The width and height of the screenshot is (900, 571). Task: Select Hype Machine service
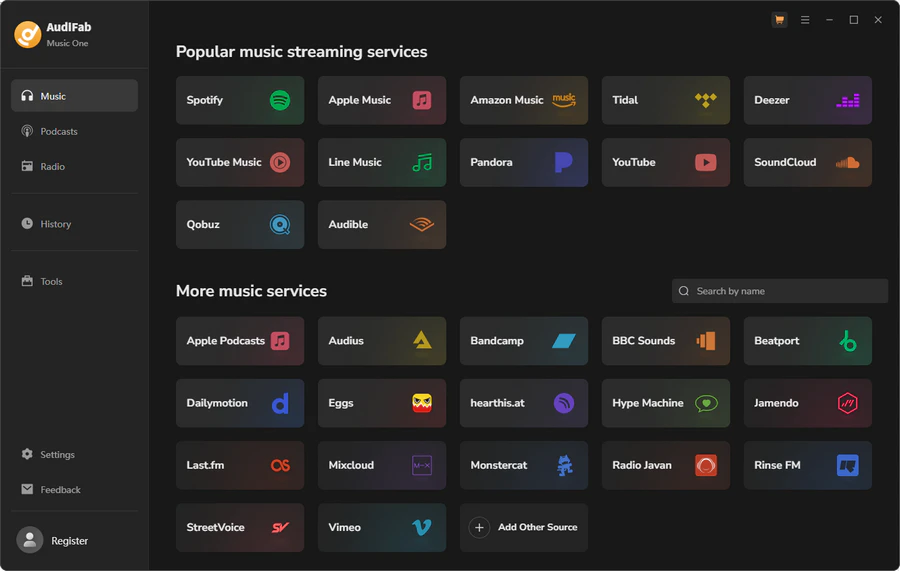pyautogui.click(x=666, y=403)
